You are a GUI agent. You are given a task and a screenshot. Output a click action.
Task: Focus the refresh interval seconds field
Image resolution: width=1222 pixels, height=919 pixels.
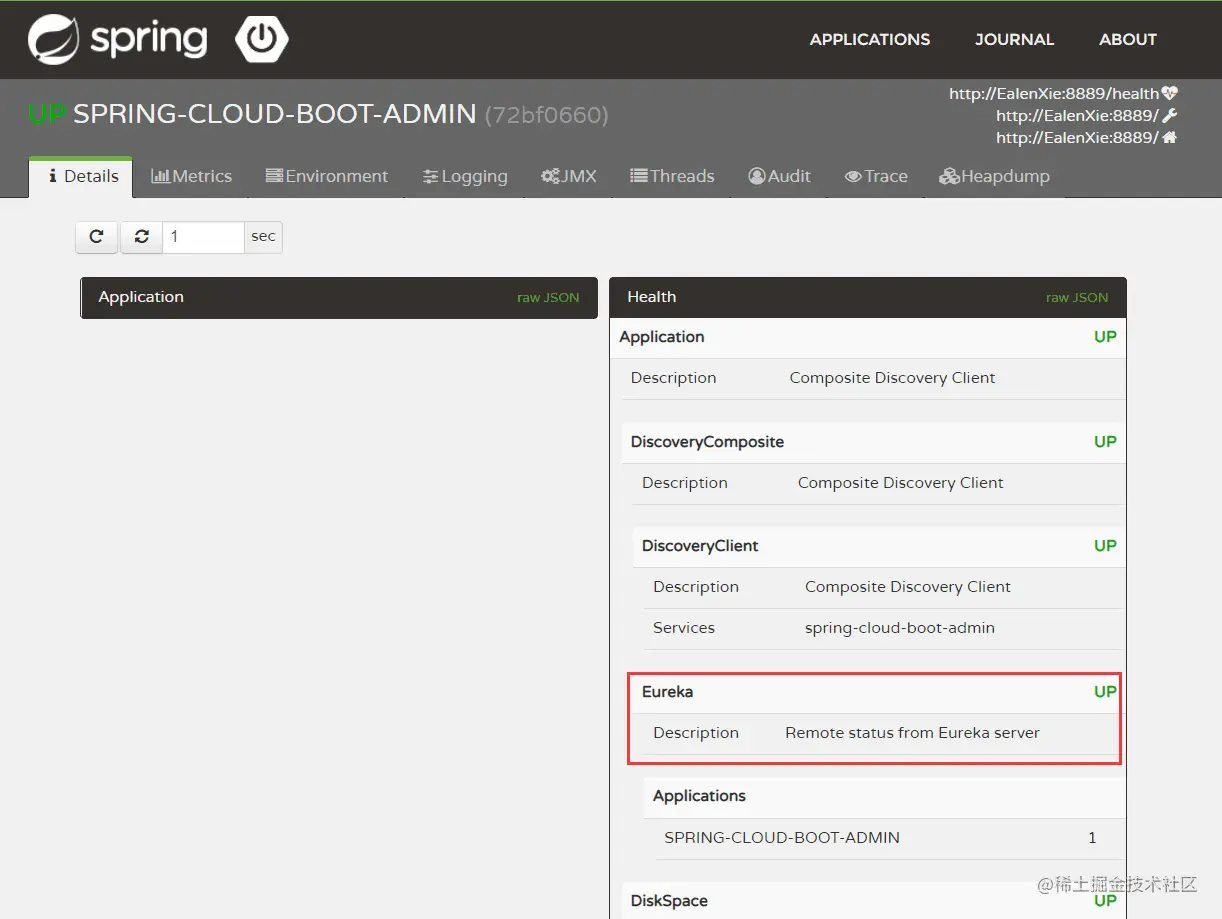(203, 237)
